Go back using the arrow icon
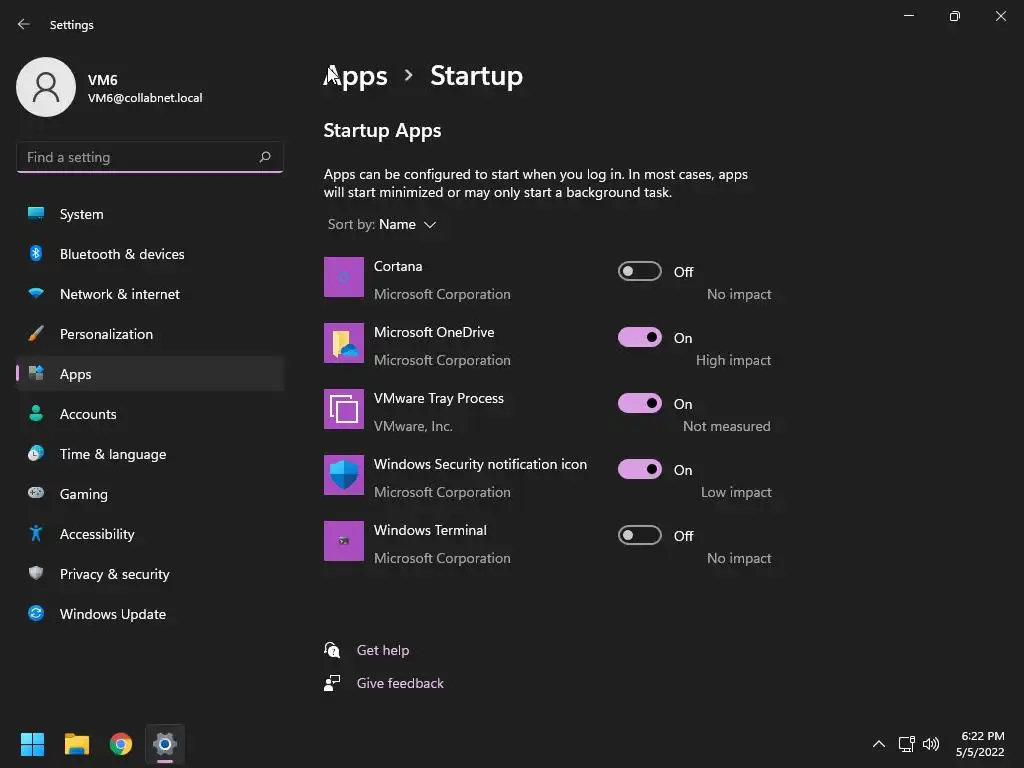This screenshot has width=1024, height=768. coord(24,24)
